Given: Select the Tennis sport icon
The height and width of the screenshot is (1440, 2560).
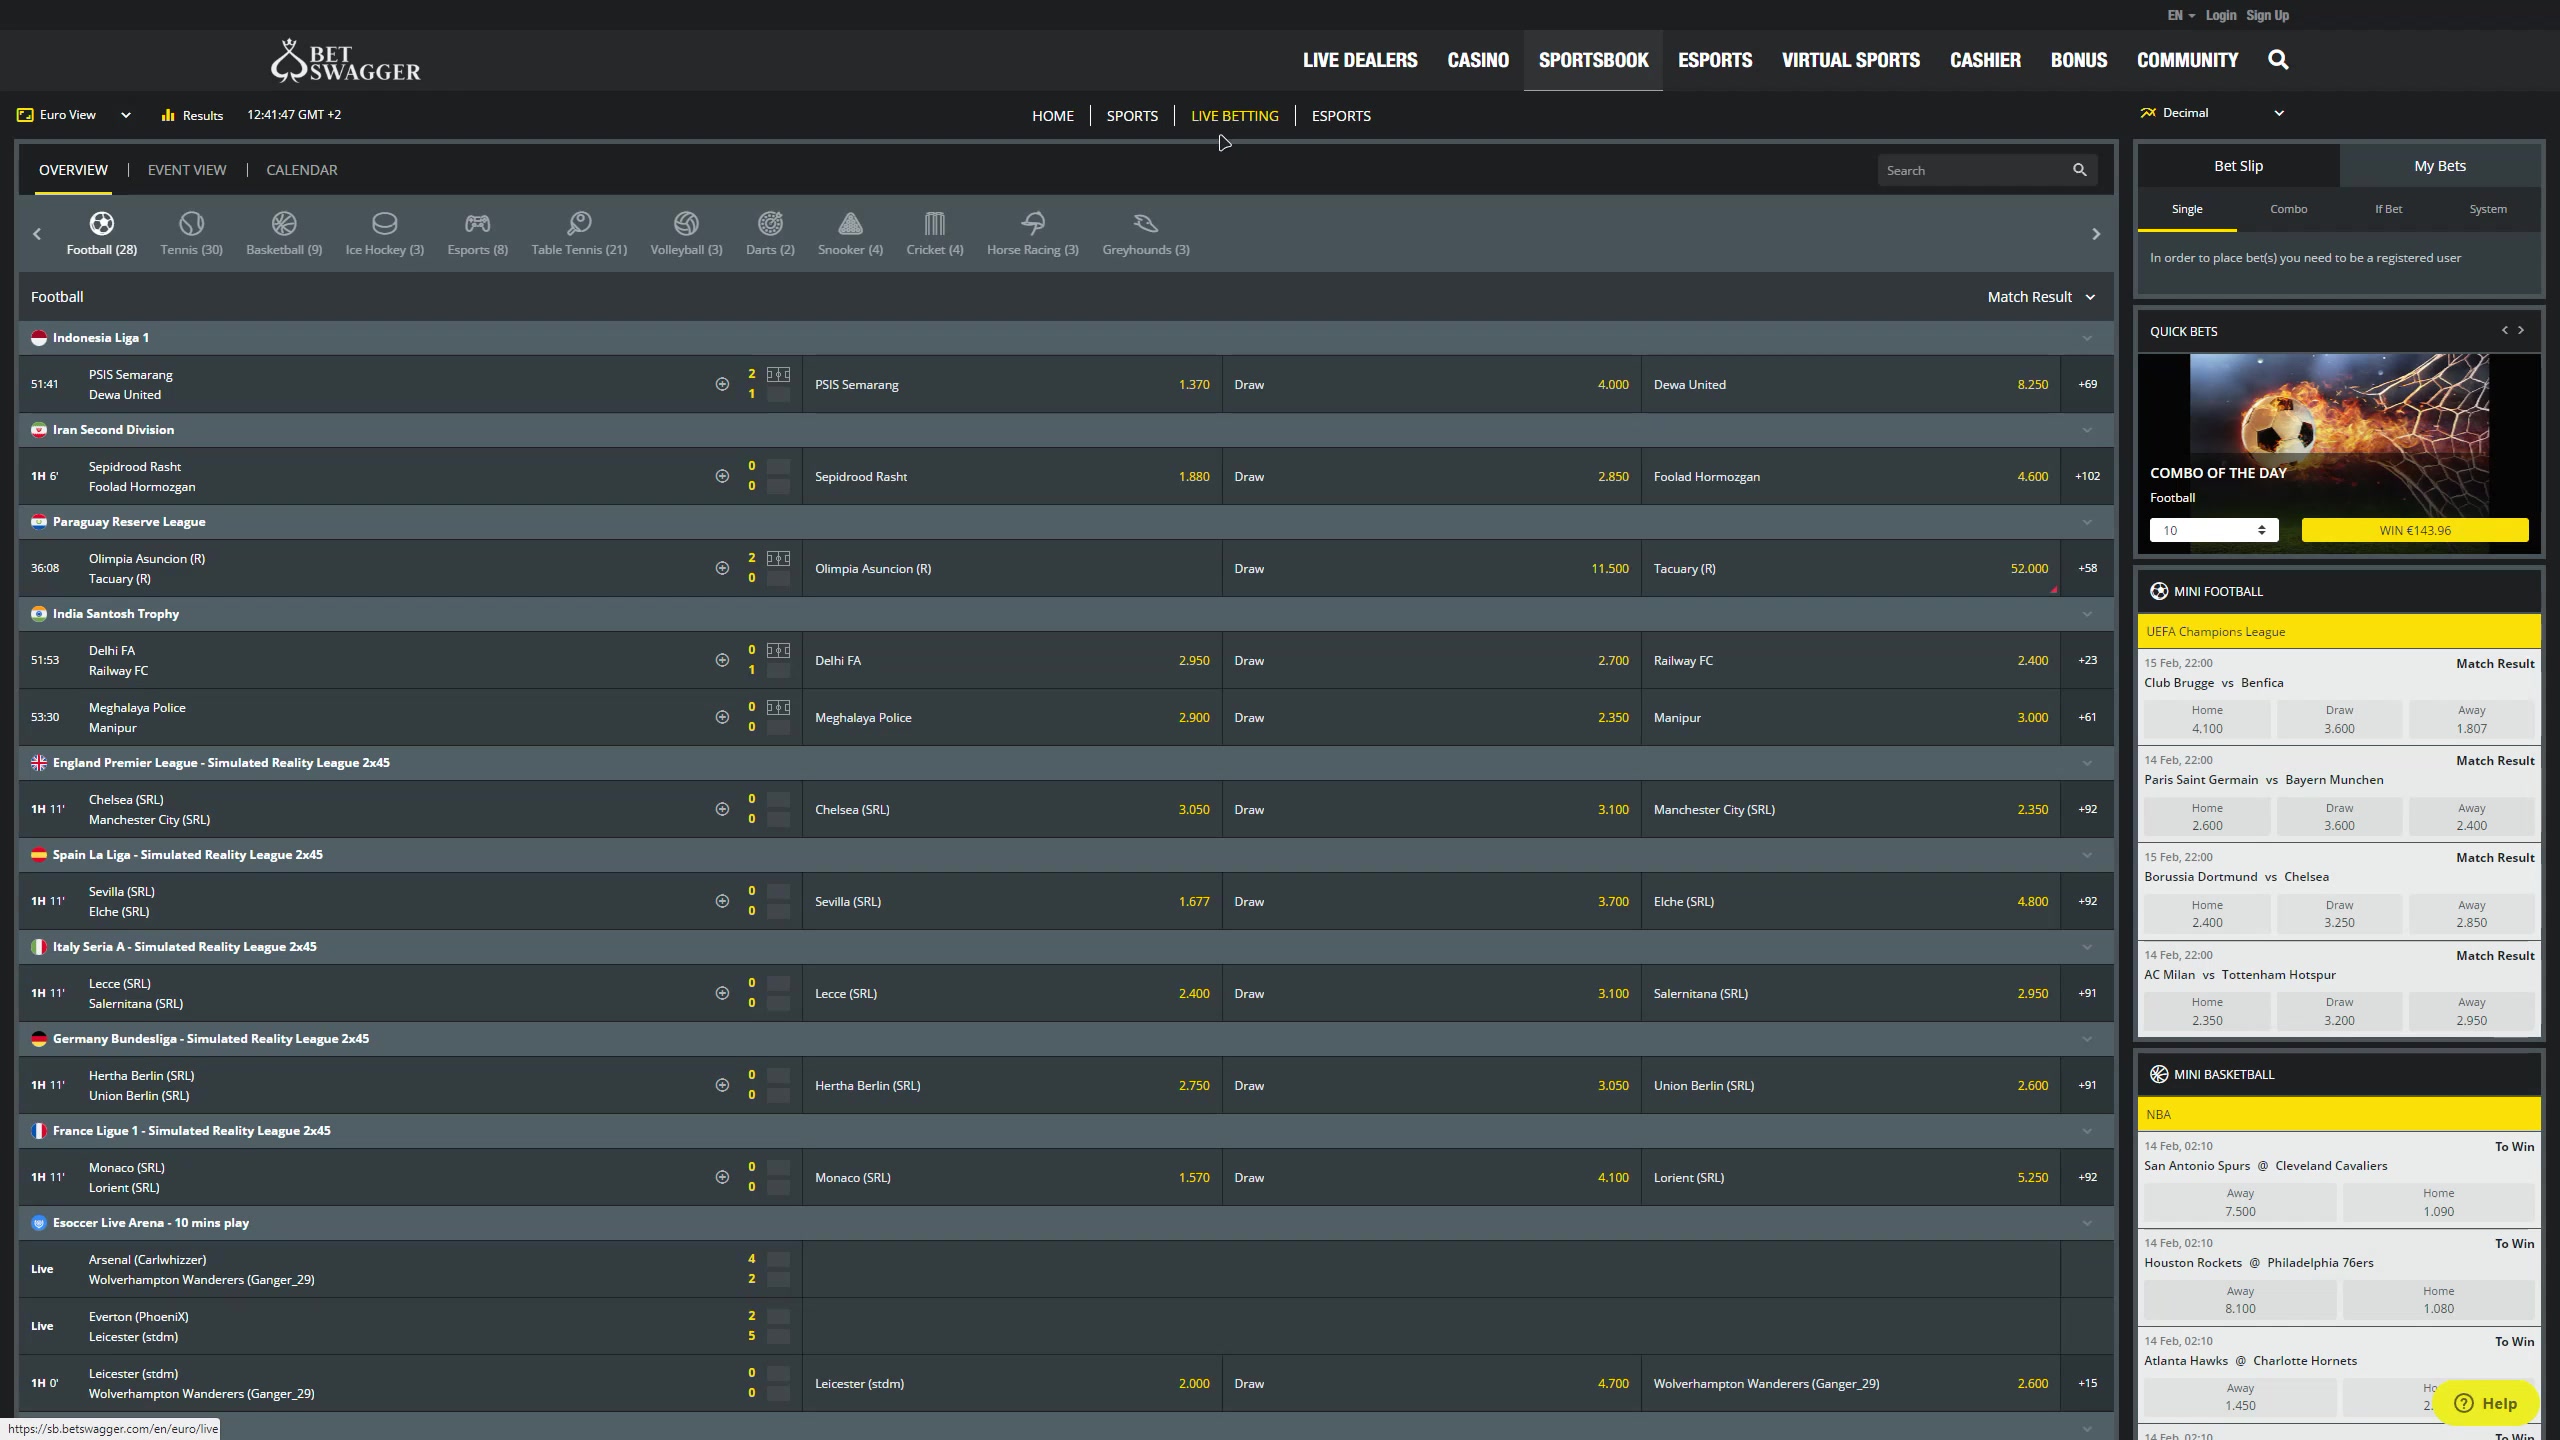Looking at the screenshot, I should pos(191,233).
